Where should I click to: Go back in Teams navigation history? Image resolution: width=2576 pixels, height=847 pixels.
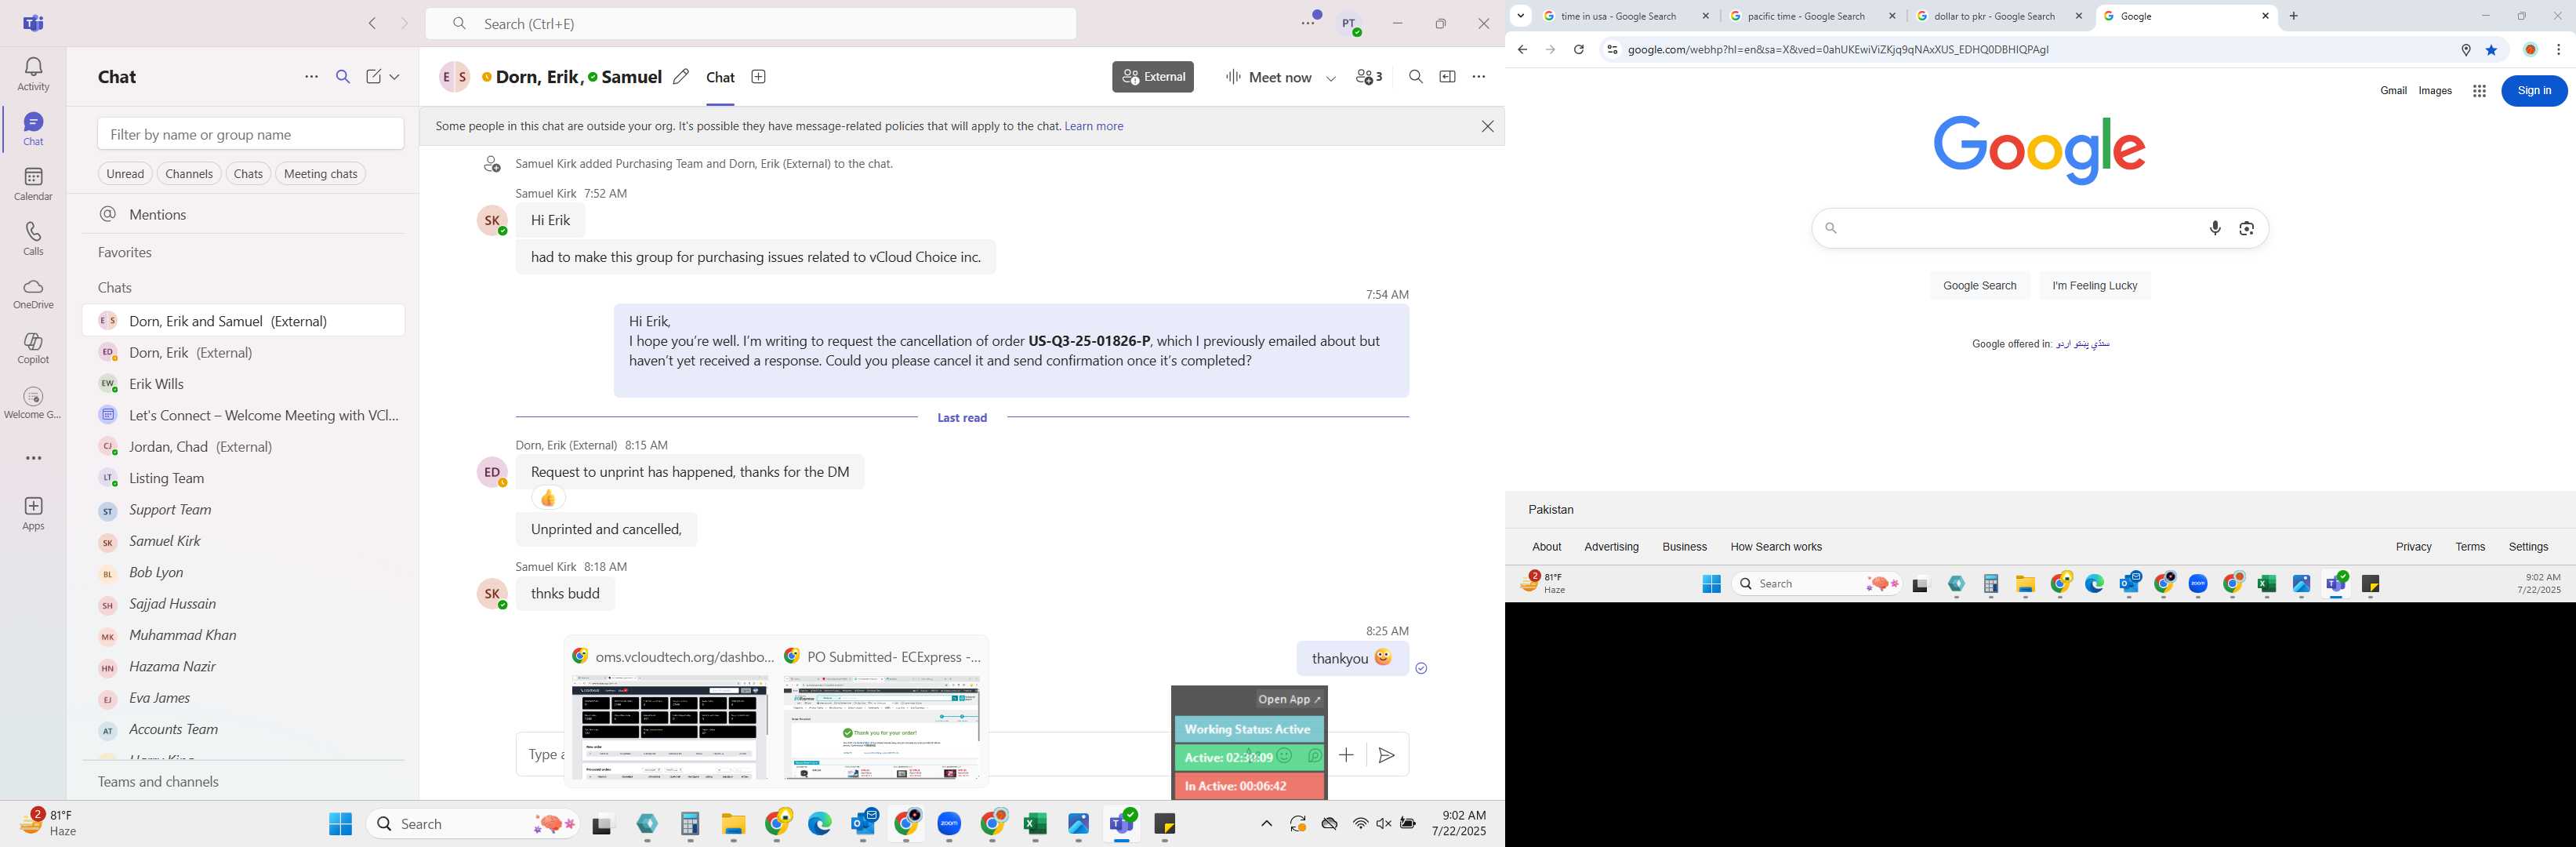click(372, 23)
